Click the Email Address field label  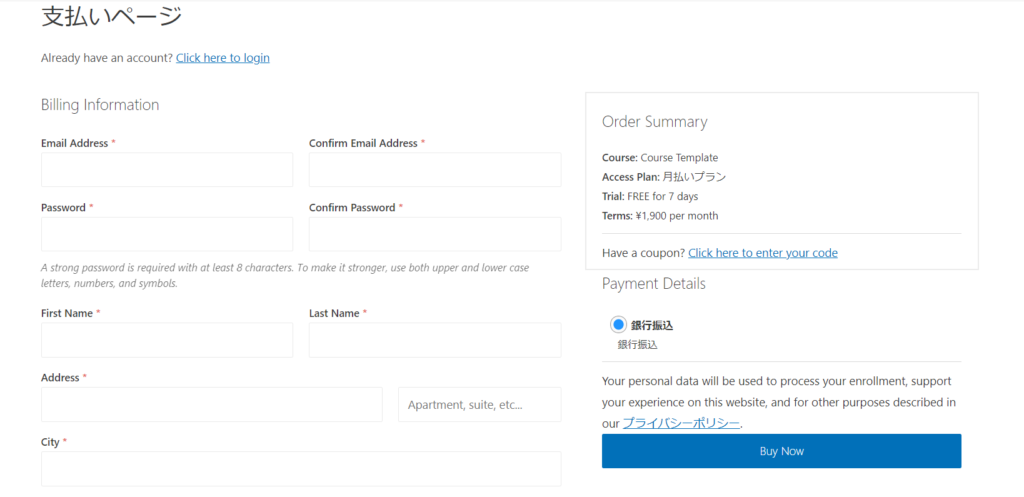tap(74, 143)
